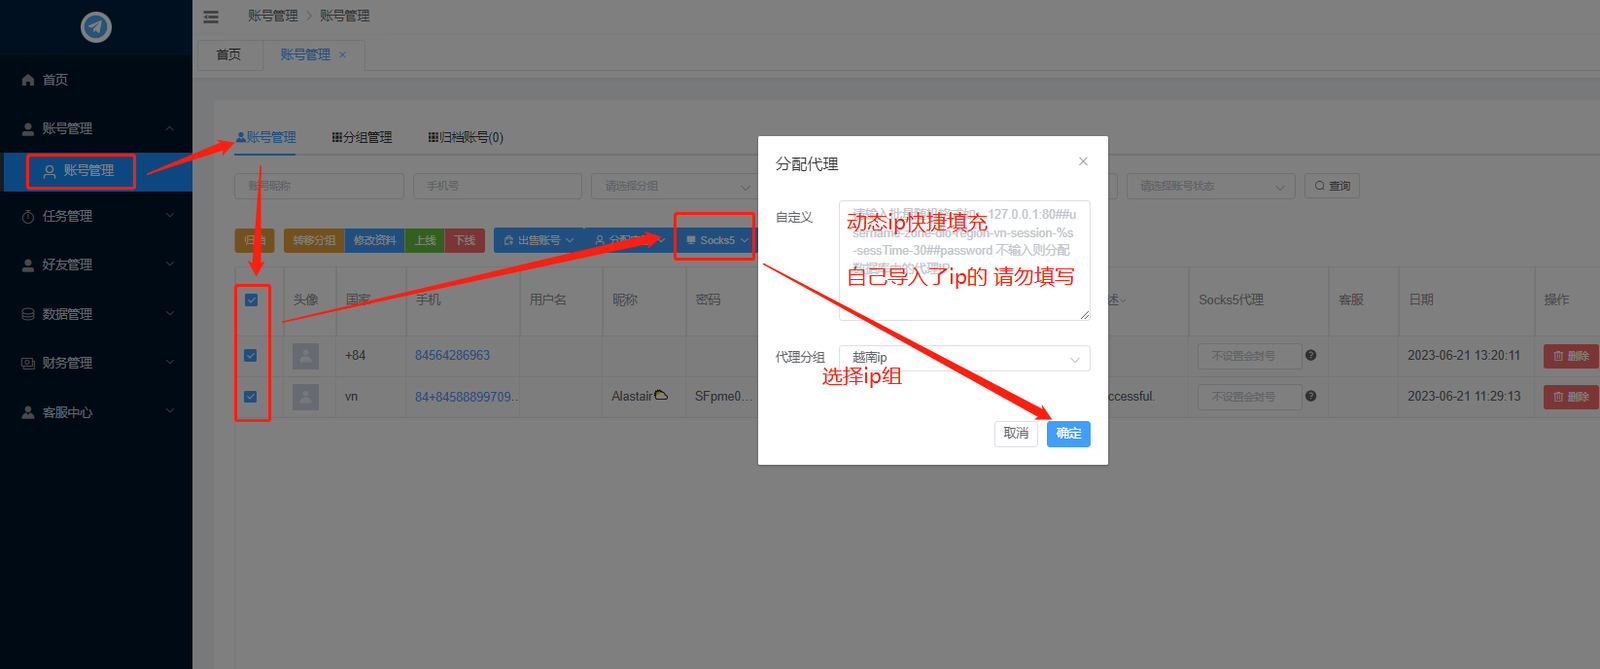Click the Telegram logo in the sidebar
1600x669 pixels.
(x=96, y=27)
